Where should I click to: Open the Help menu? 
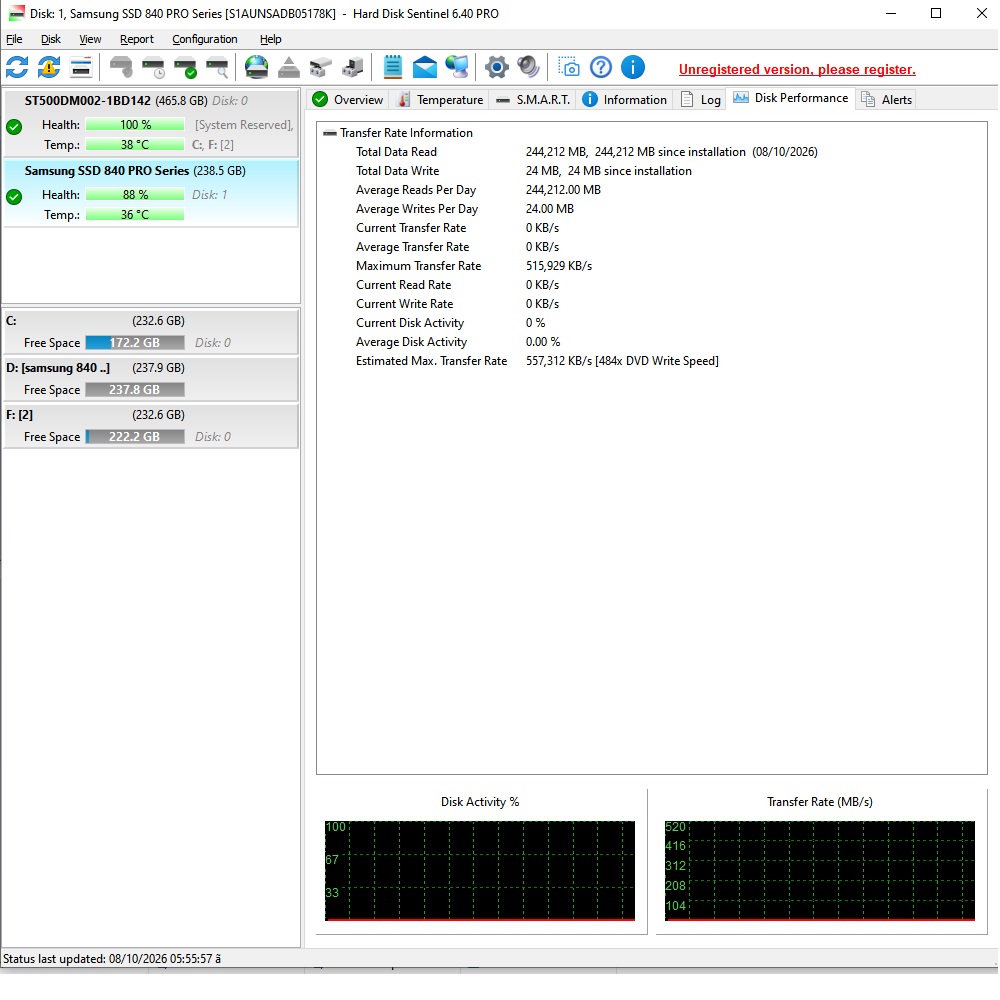270,39
